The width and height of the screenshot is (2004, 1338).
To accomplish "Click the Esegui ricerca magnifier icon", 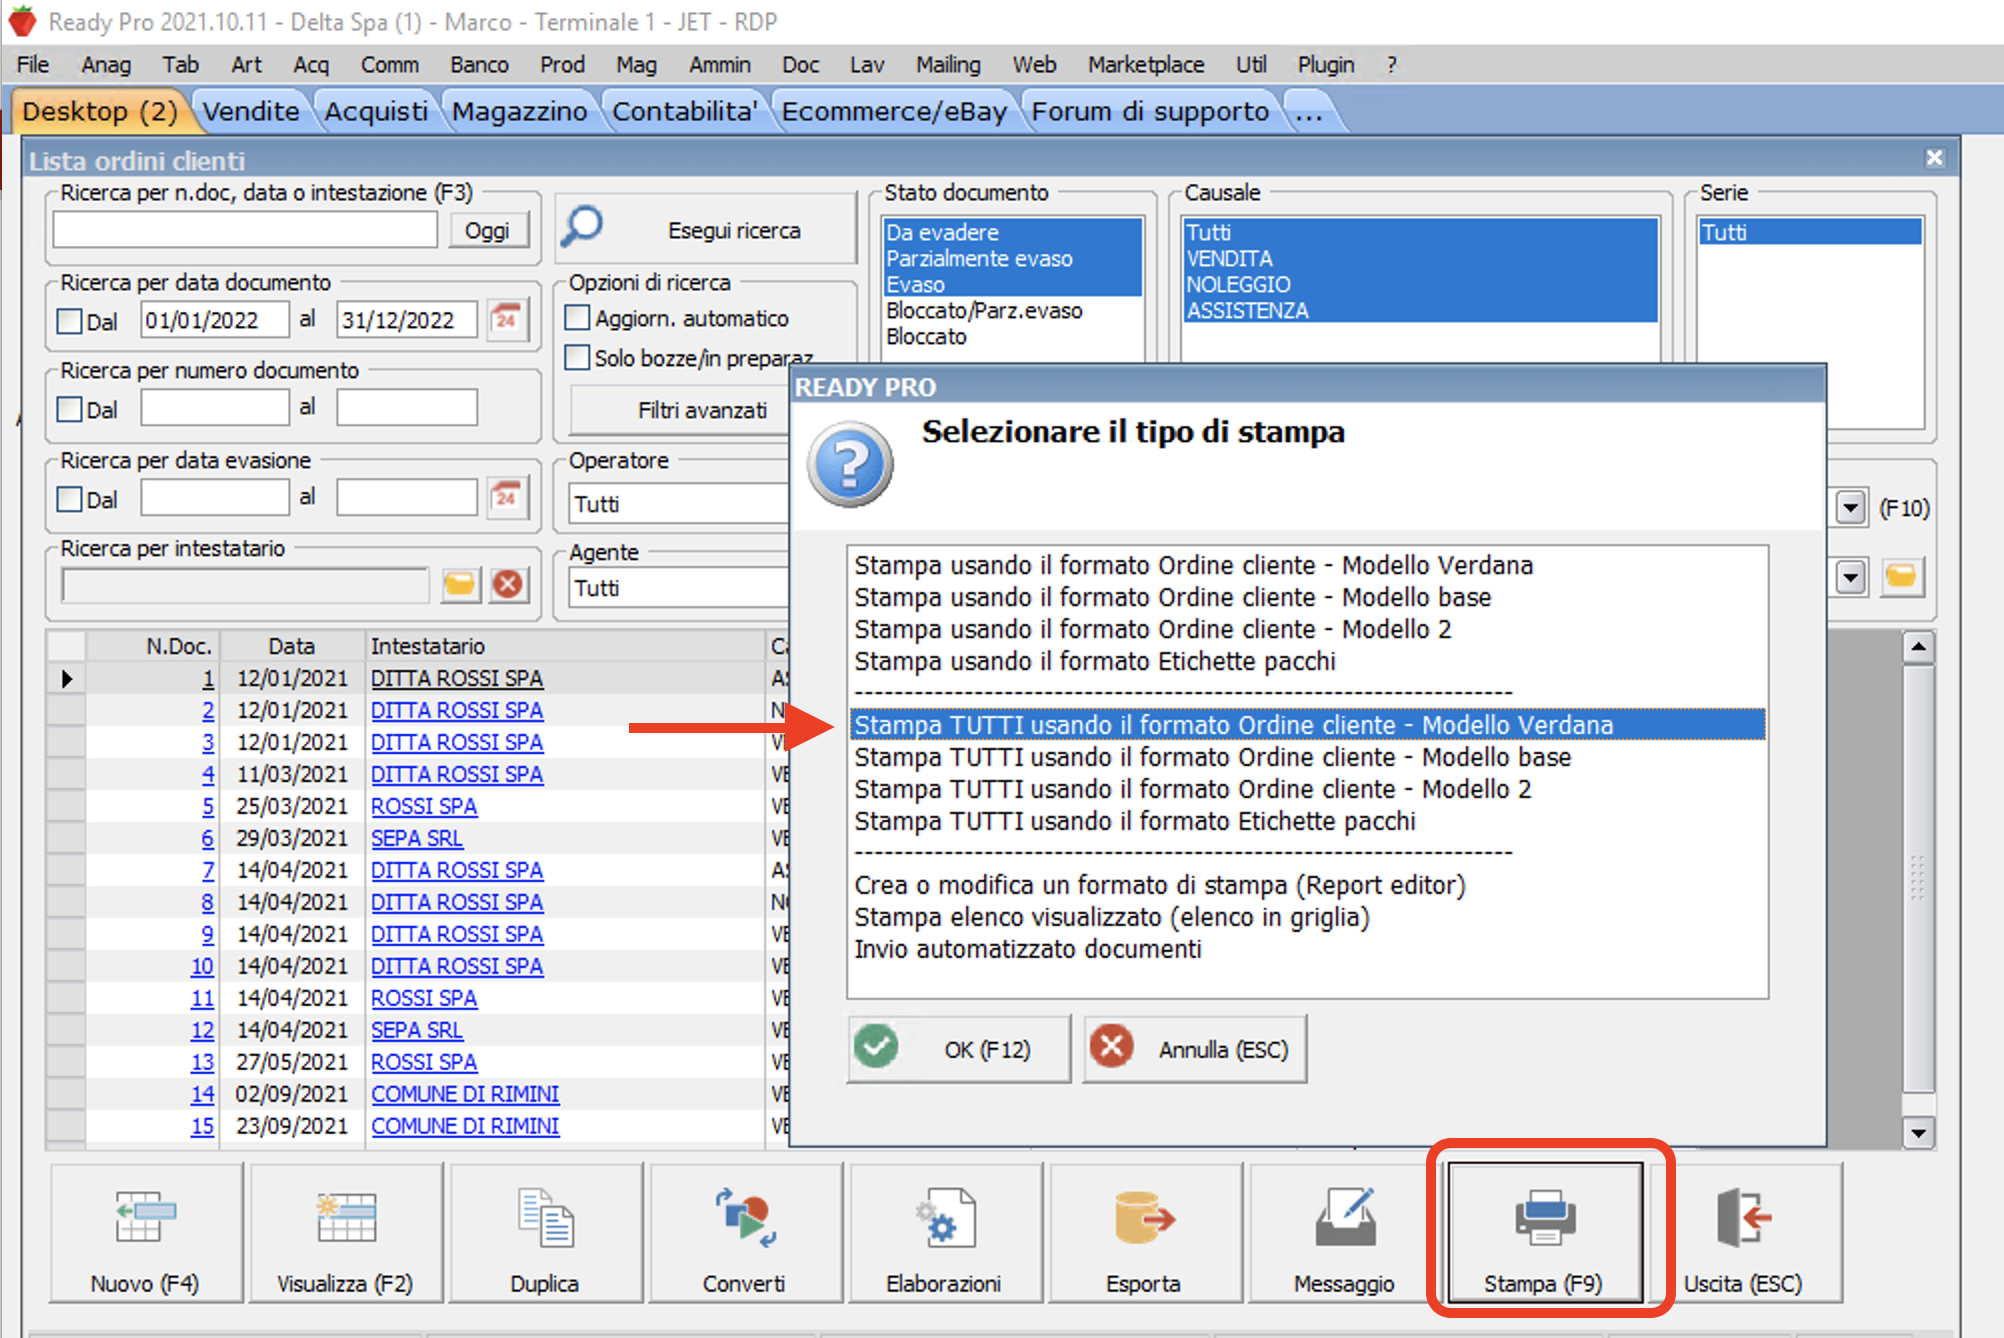I will pyautogui.click(x=582, y=228).
